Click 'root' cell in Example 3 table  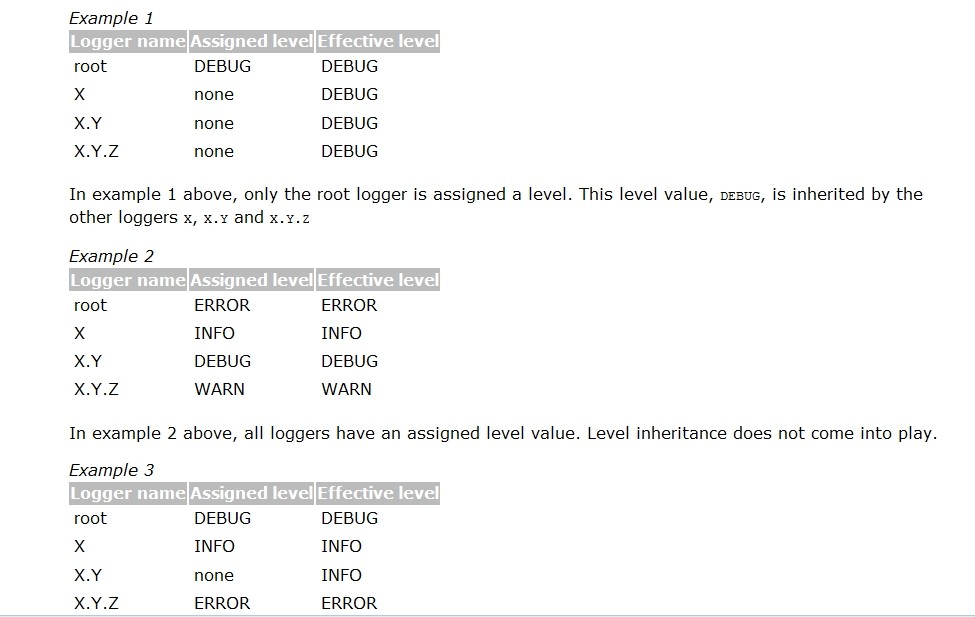tap(90, 519)
